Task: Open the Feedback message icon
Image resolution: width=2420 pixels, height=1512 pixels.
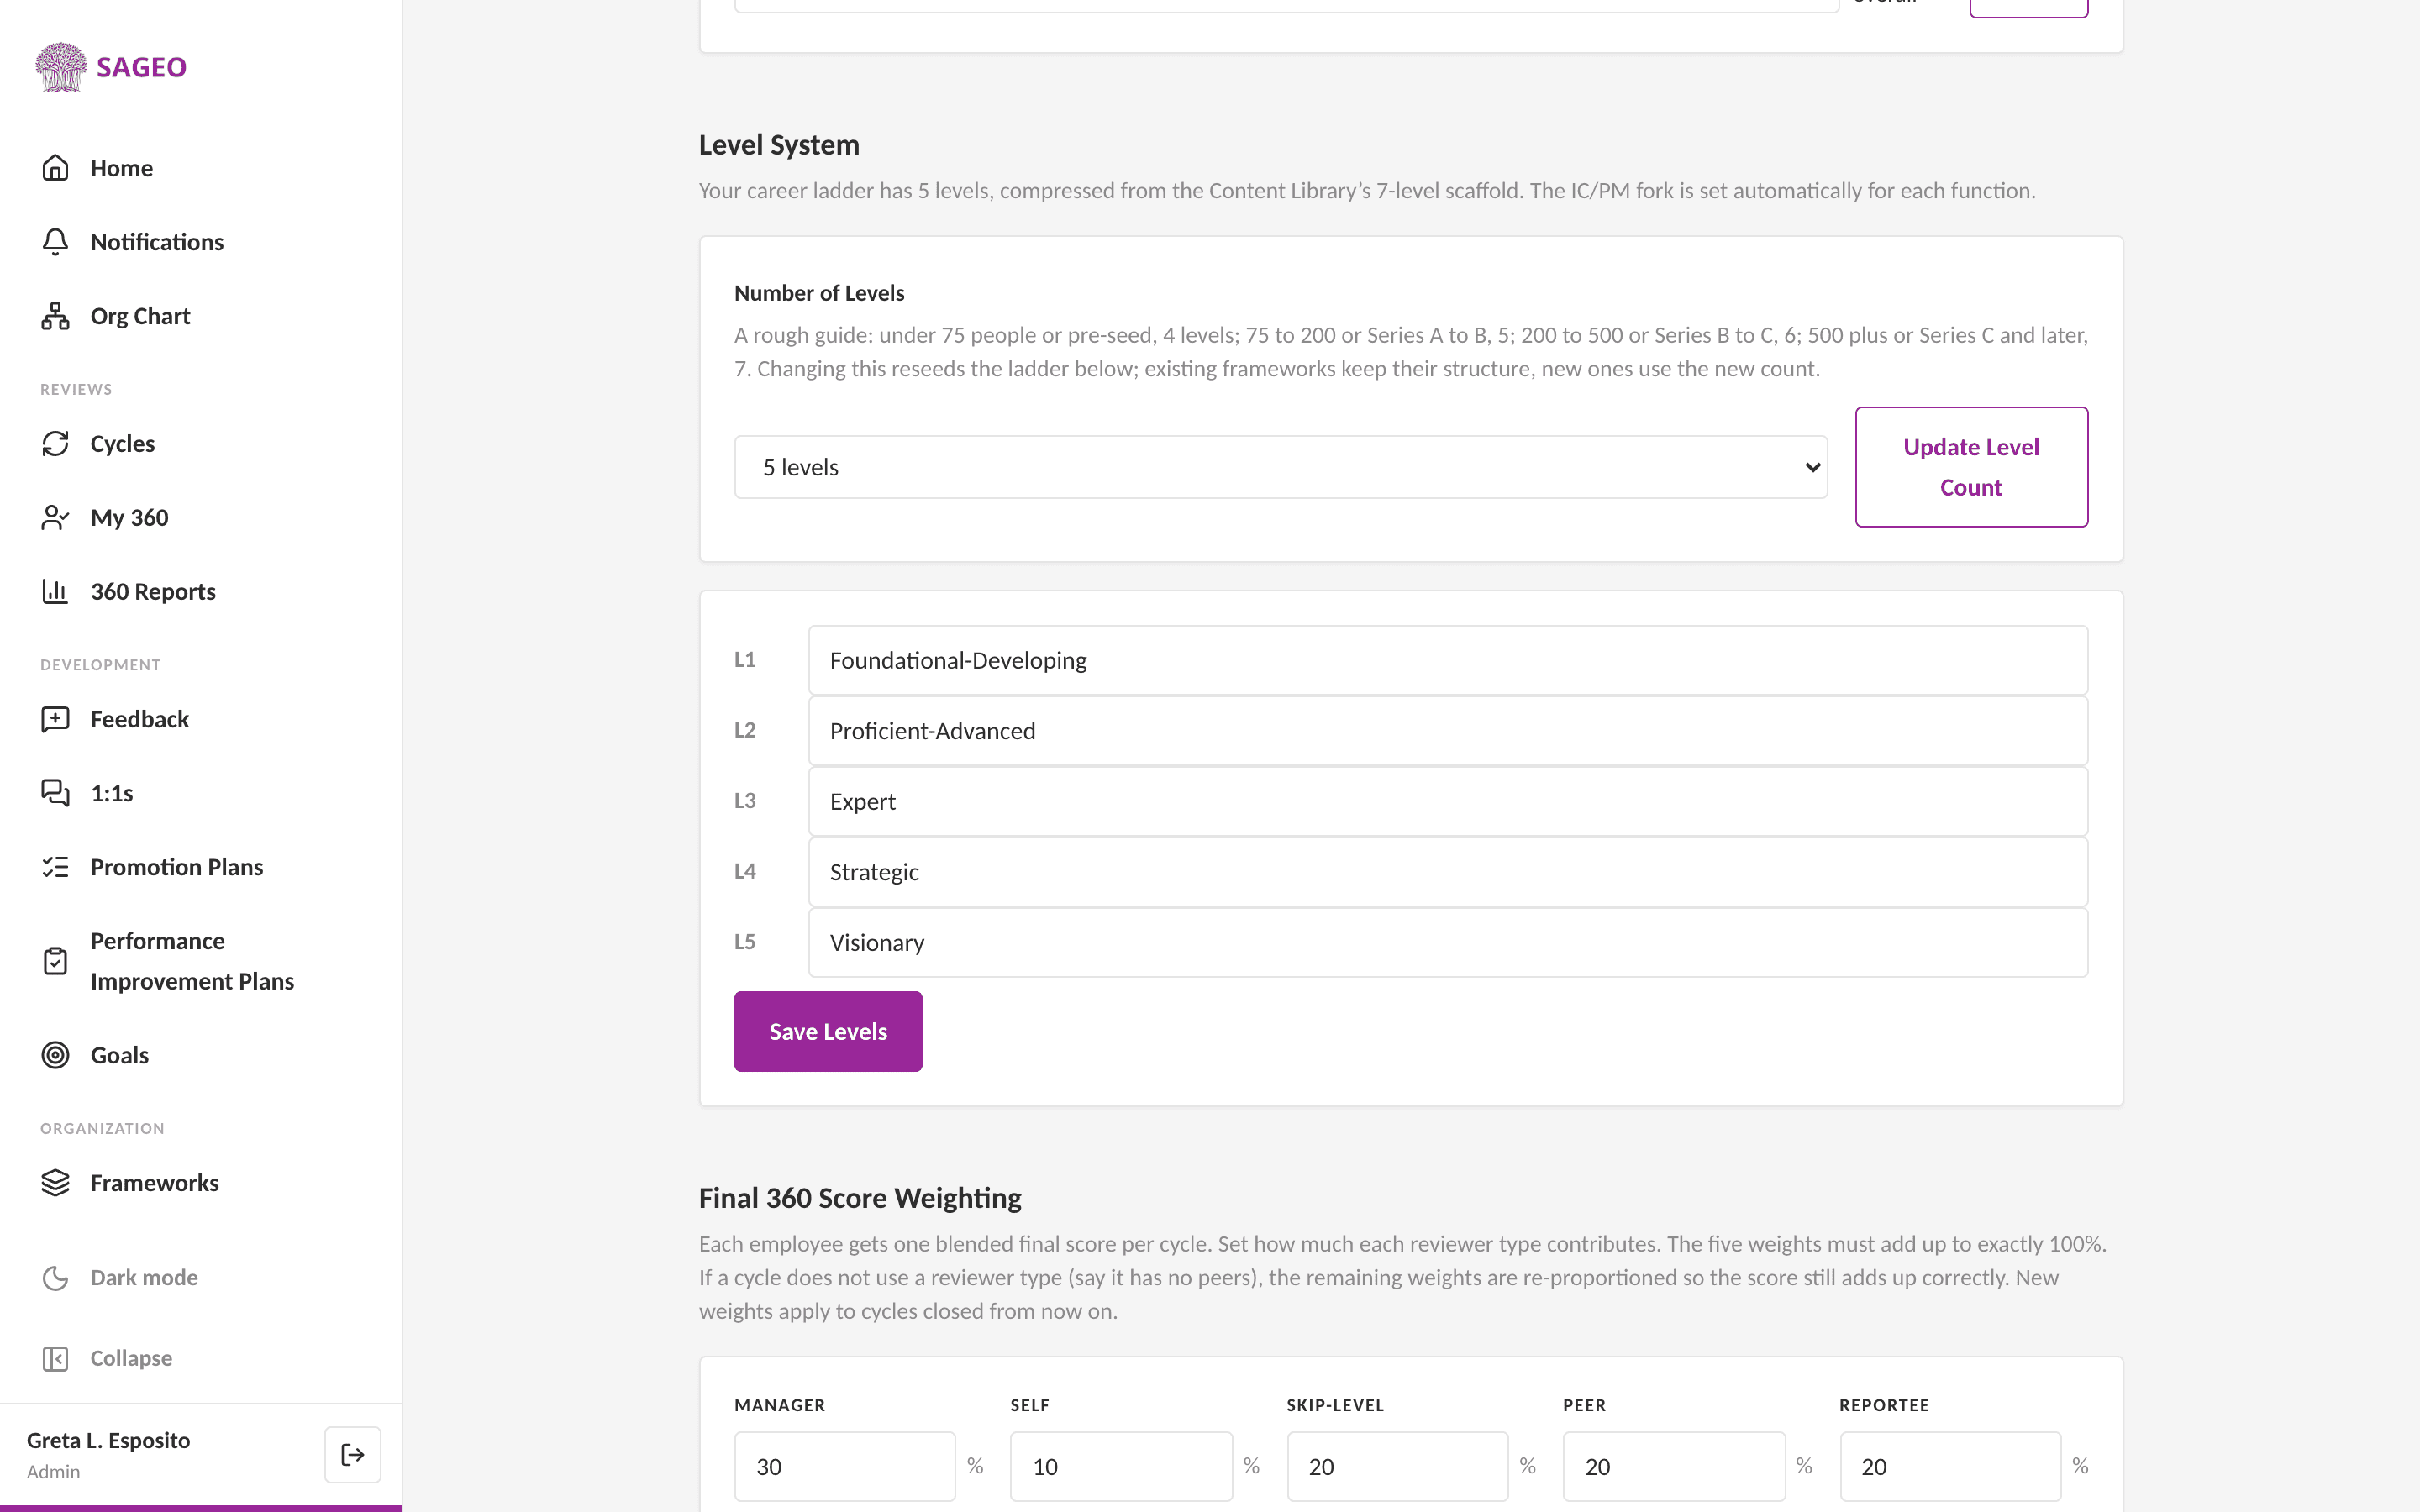Action: (55, 719)
